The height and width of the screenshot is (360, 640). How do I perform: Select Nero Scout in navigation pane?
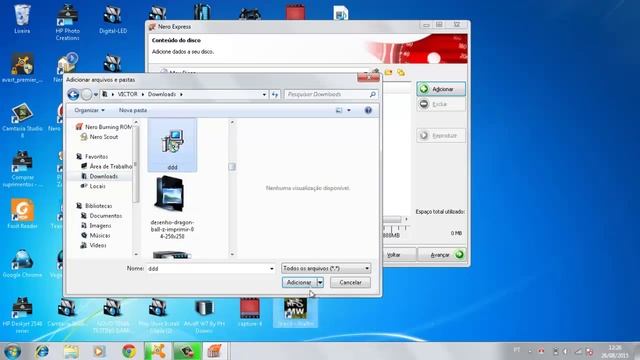100,137
